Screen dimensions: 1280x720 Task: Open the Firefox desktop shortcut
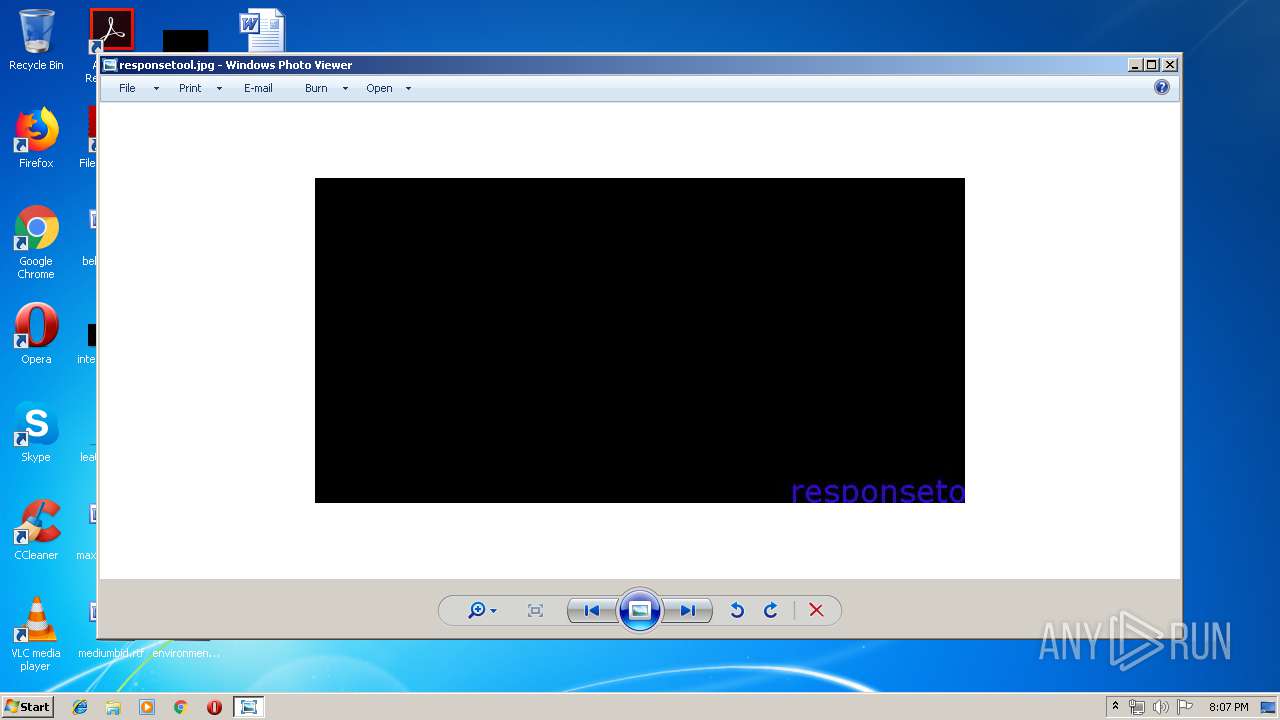point(36,138)
